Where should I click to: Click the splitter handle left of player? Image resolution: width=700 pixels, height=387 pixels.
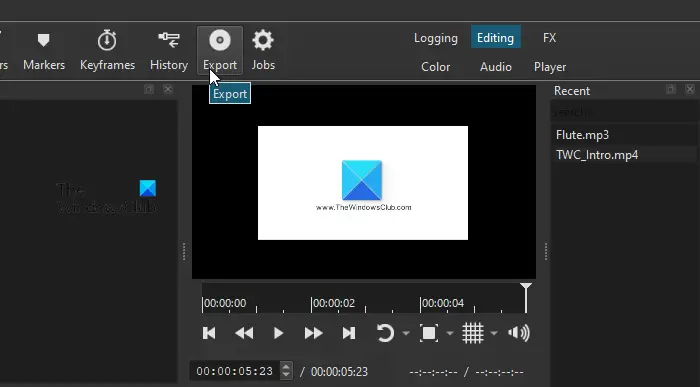(184, 251)
